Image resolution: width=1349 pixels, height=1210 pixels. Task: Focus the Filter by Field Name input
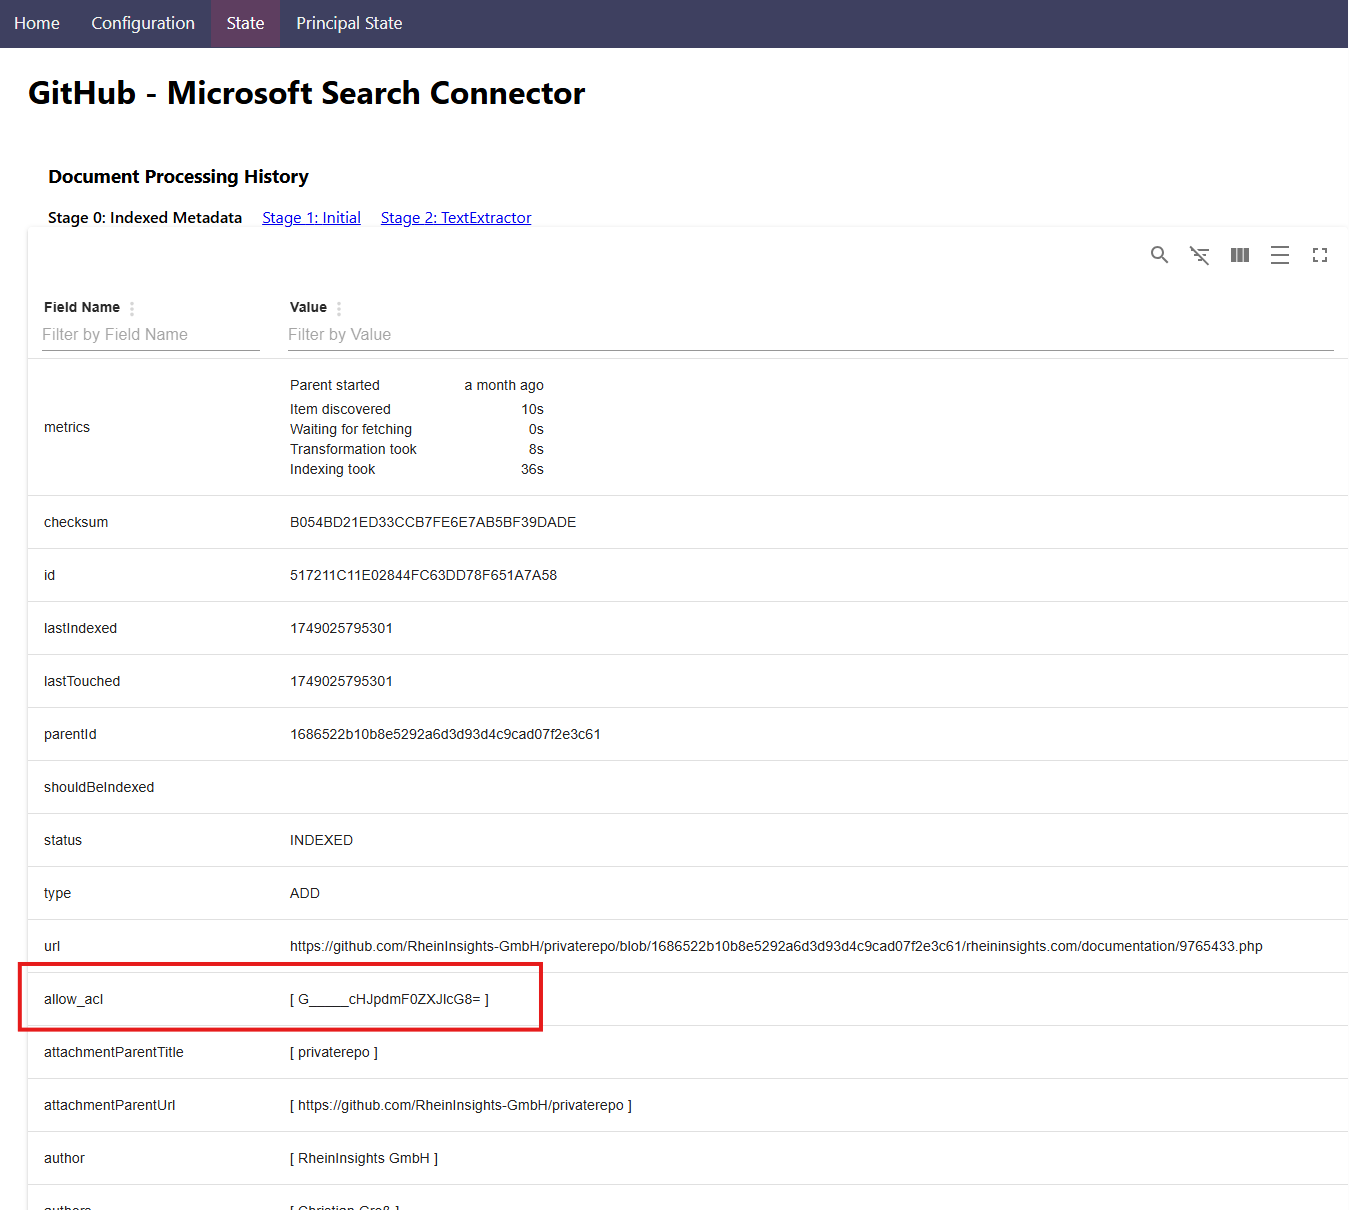pyautogui.click(x=150, y=335)
